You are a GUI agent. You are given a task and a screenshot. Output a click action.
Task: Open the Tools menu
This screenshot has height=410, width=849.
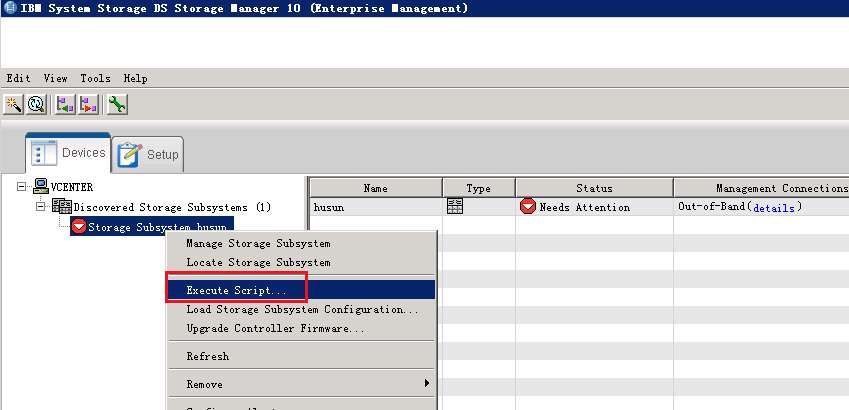click(95, 79)
